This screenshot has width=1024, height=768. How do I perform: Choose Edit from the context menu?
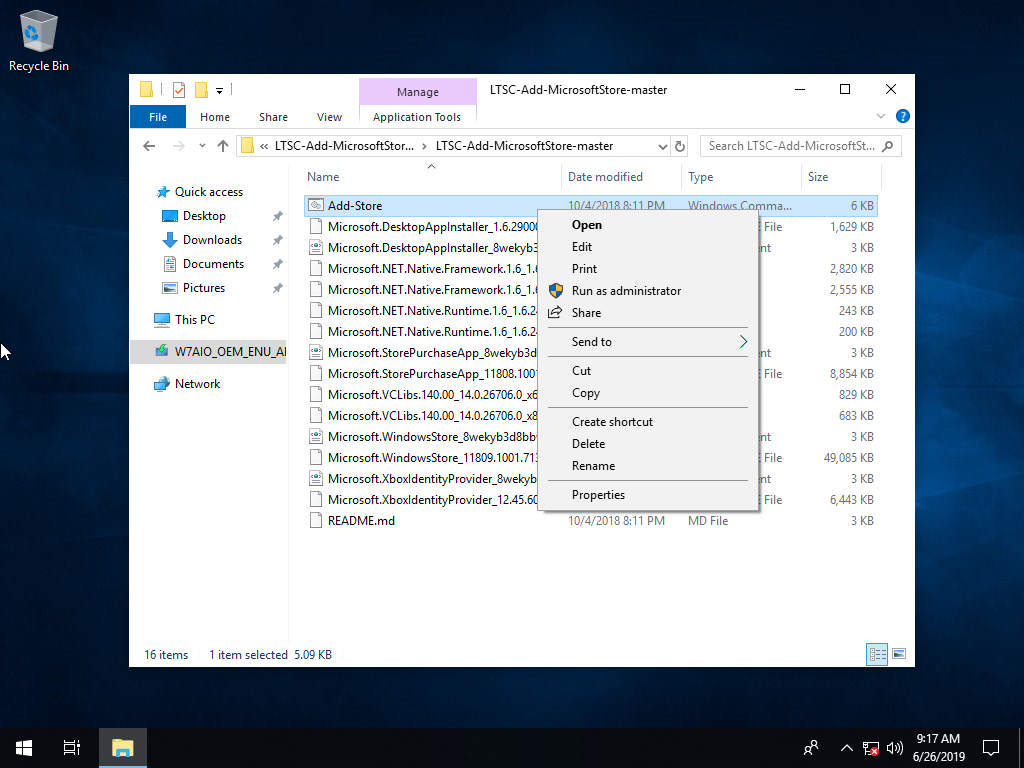click(648, 247)
